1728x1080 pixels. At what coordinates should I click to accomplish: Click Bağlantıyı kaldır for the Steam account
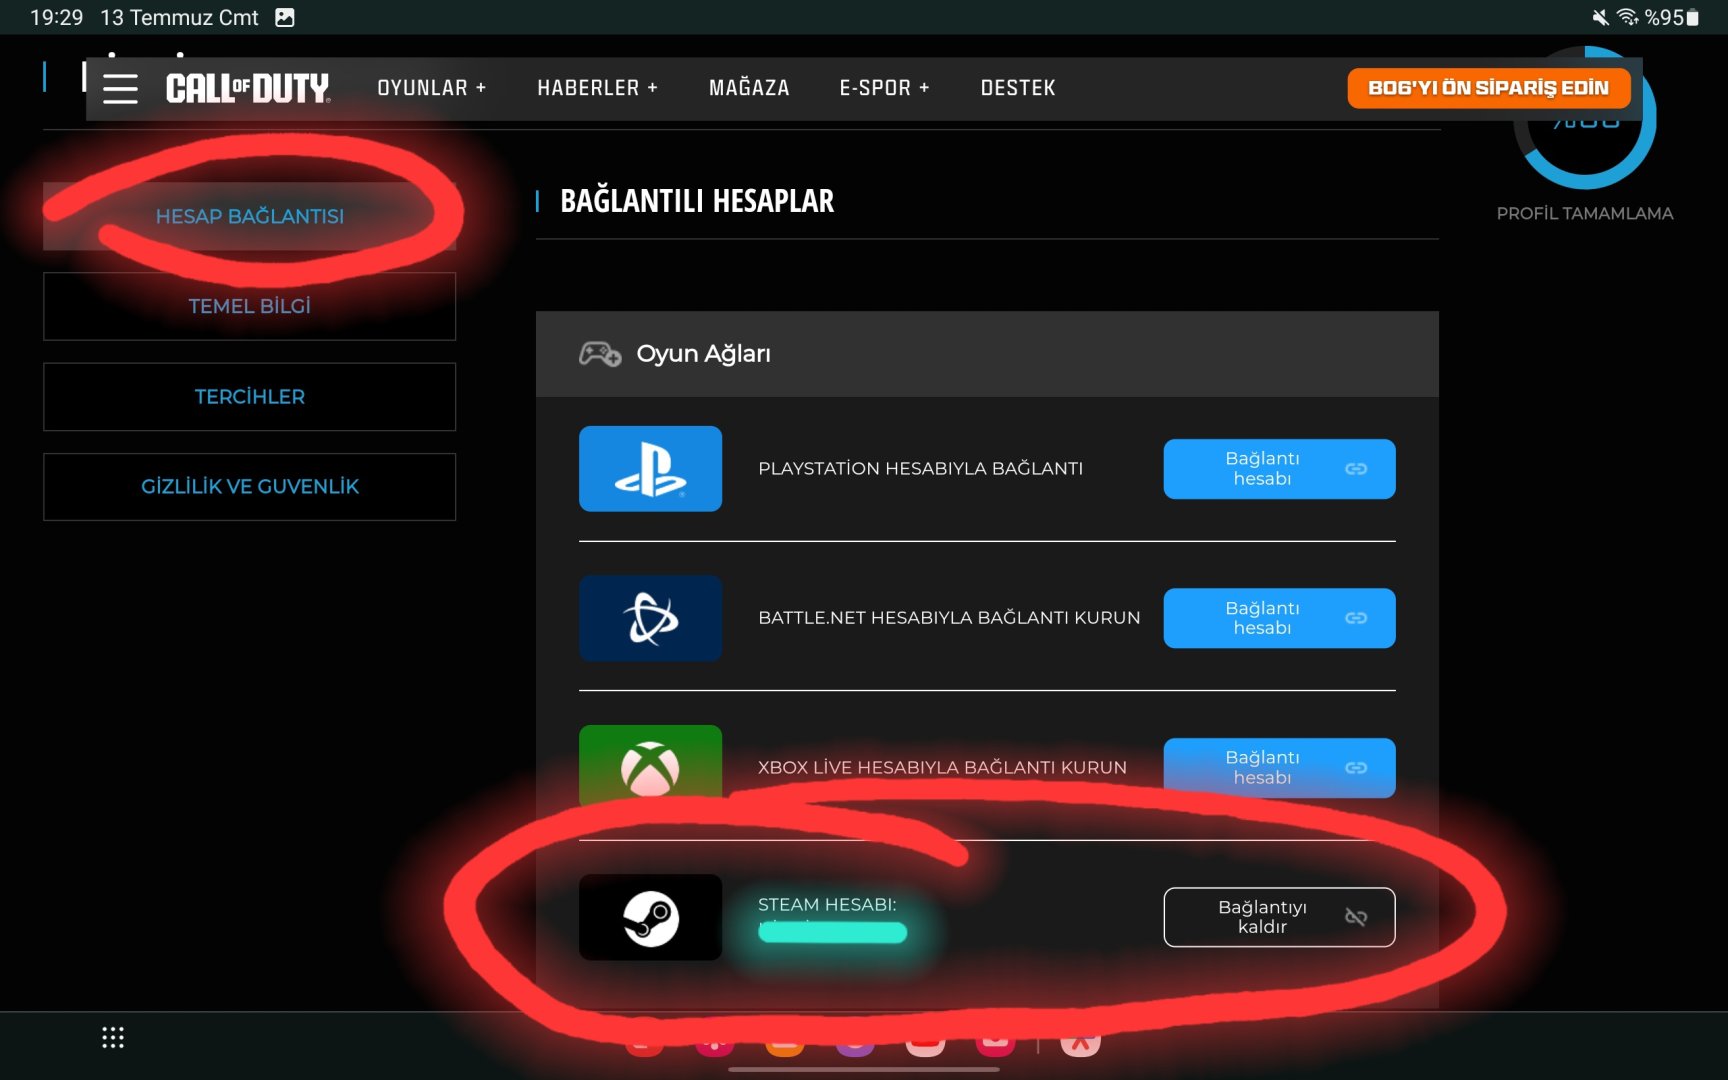[x=1279, y=917]
